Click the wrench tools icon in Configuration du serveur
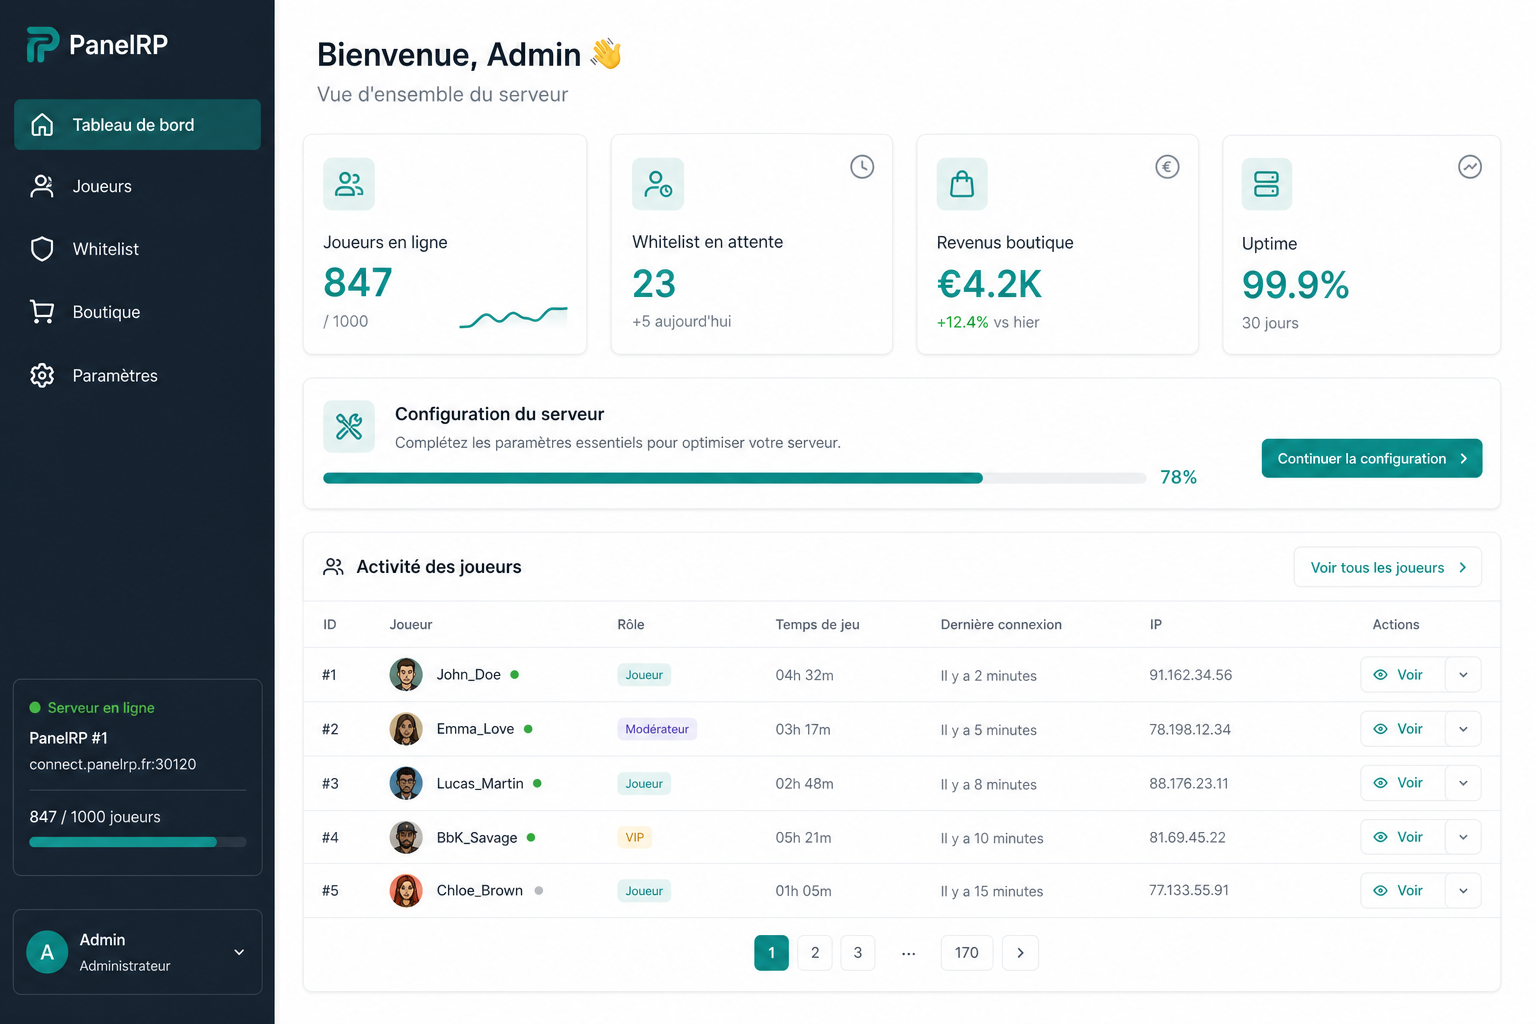The image size is (1536, 1024). 349,427
